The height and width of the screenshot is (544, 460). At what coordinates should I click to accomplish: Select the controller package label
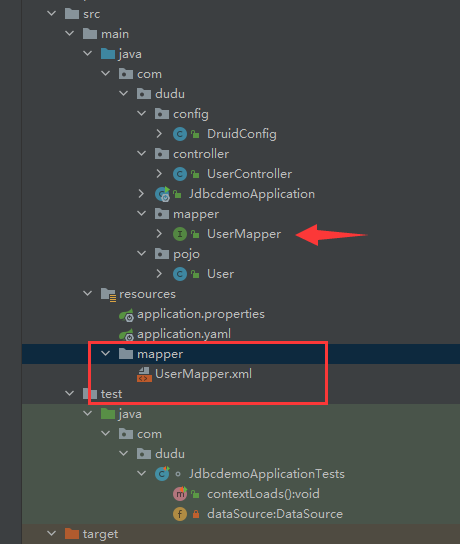click(201, 154)
